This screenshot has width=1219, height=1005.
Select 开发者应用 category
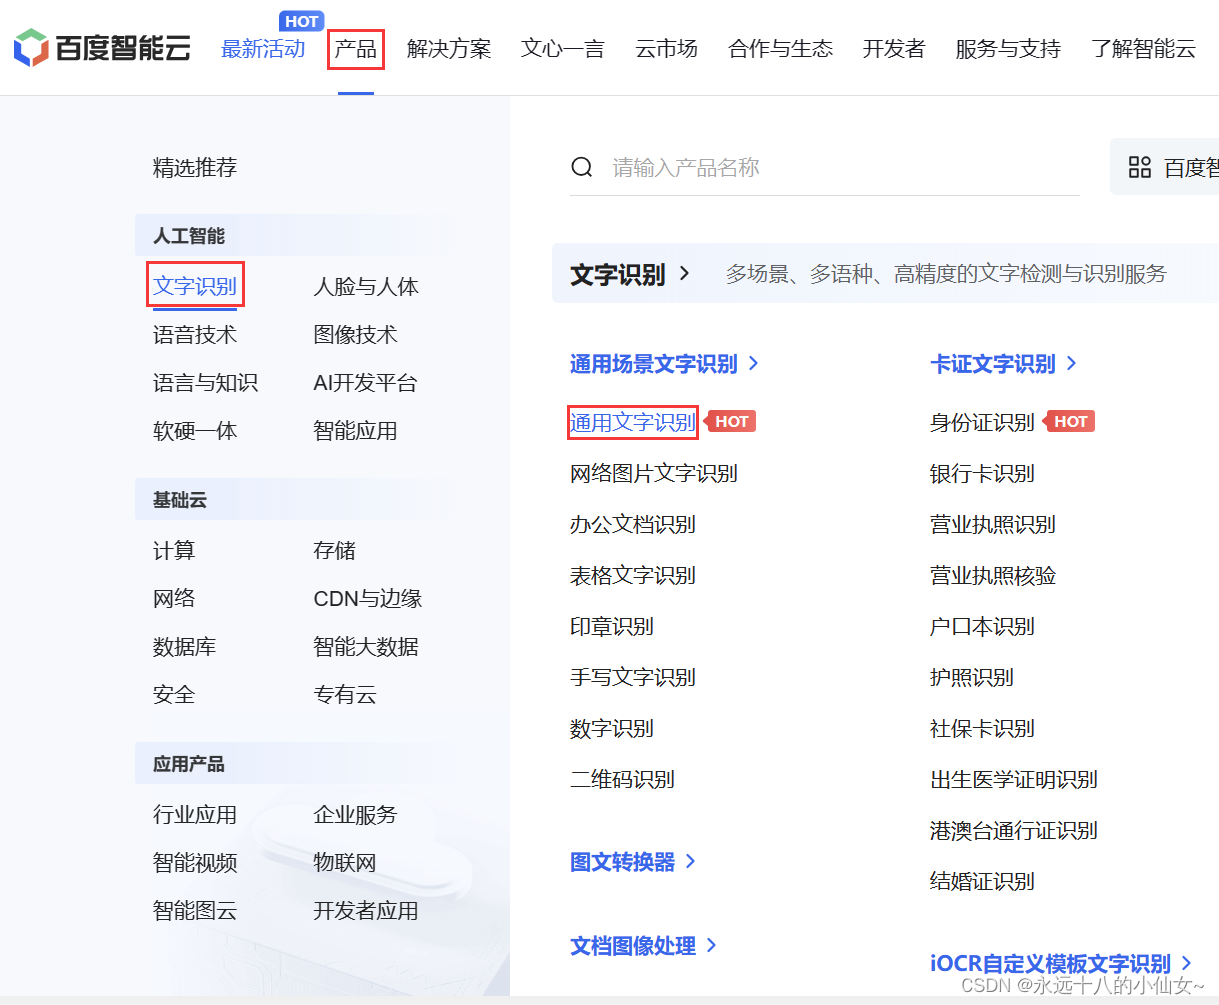(x=366, y=910)
